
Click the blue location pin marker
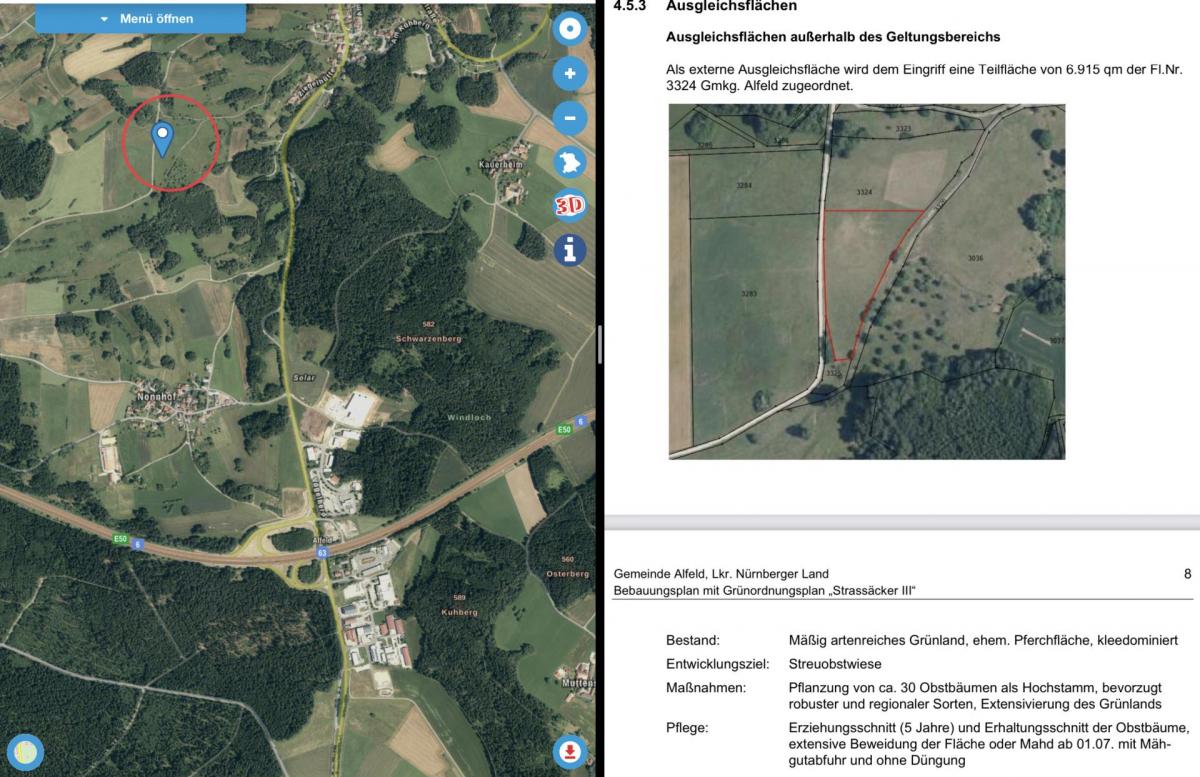point(161,138)
